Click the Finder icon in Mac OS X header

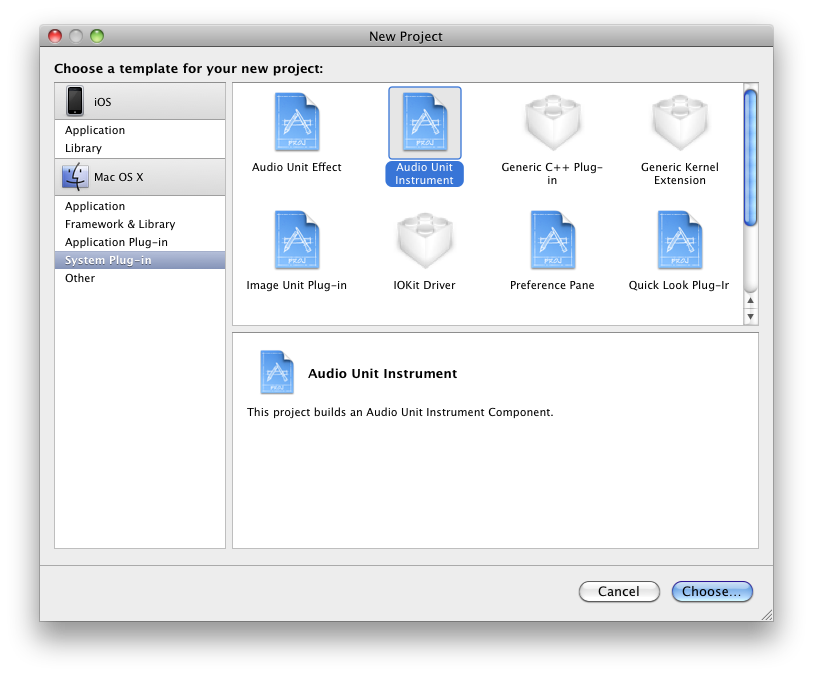coord(75,177)
